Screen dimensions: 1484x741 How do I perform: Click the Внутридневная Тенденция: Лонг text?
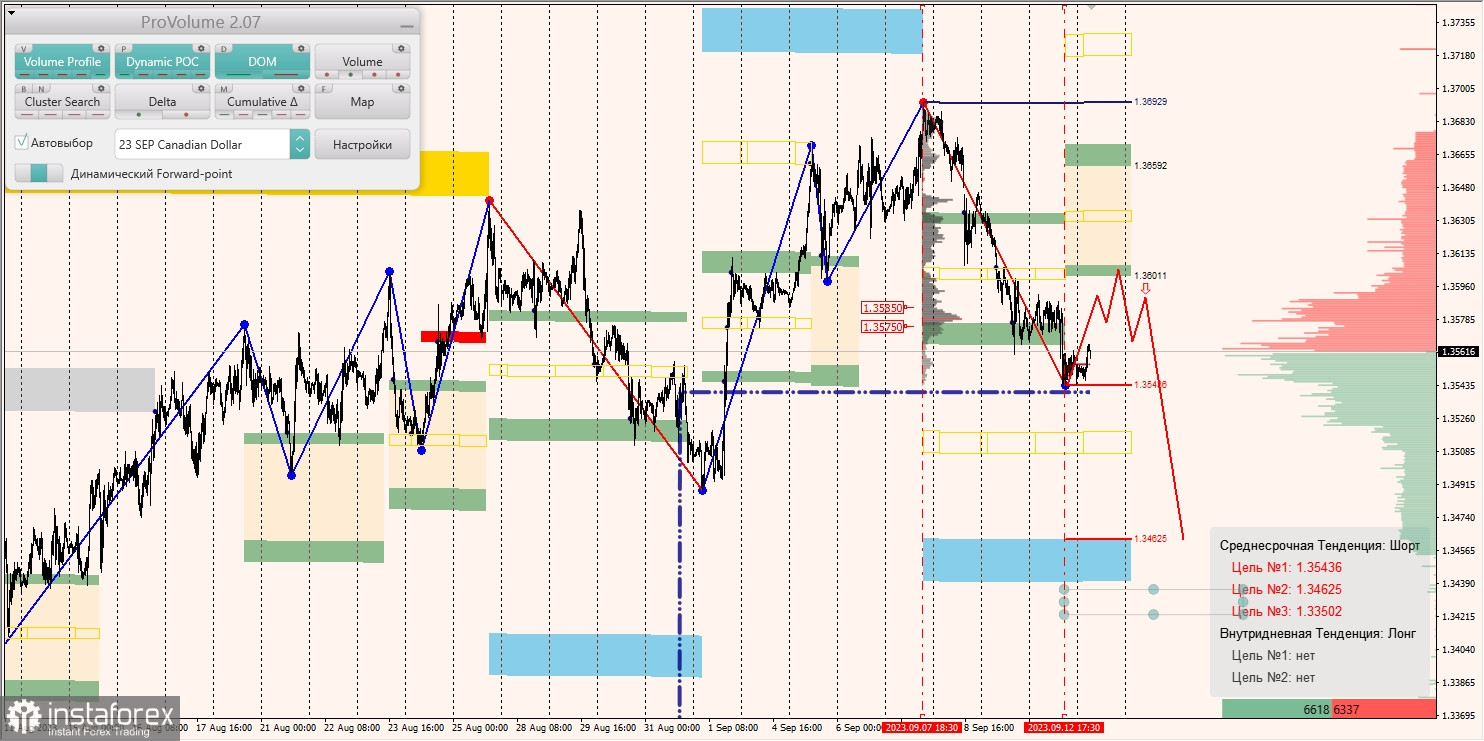coord(1317,633)
